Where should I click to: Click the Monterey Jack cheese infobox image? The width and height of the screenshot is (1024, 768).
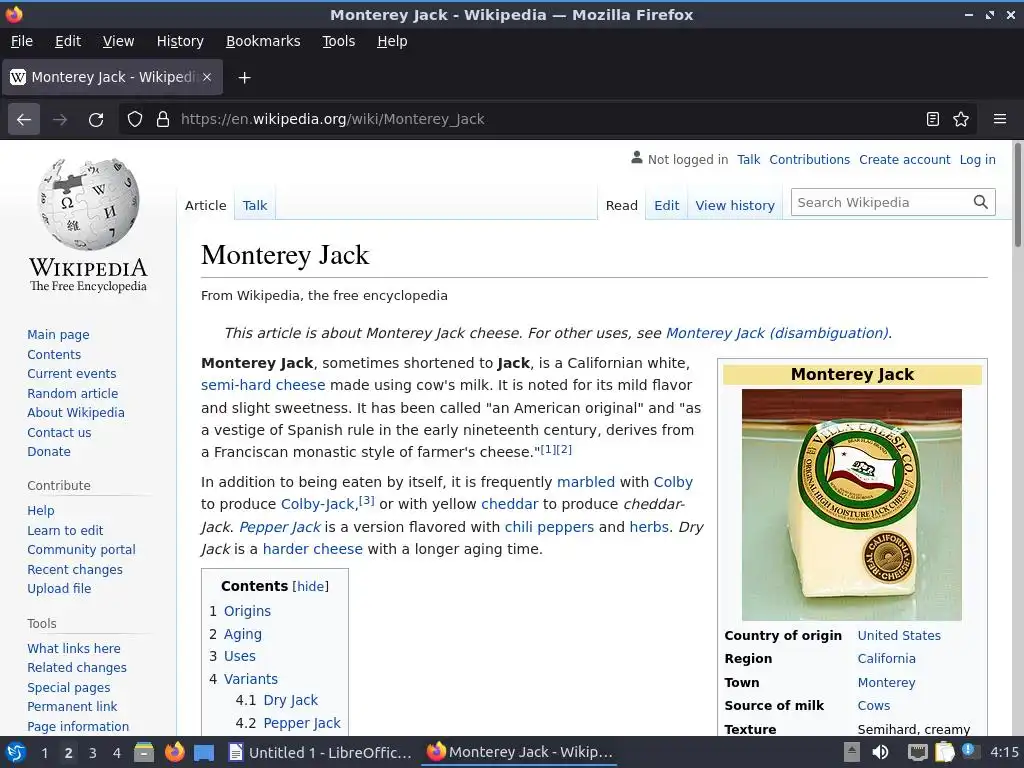point(852,505)
